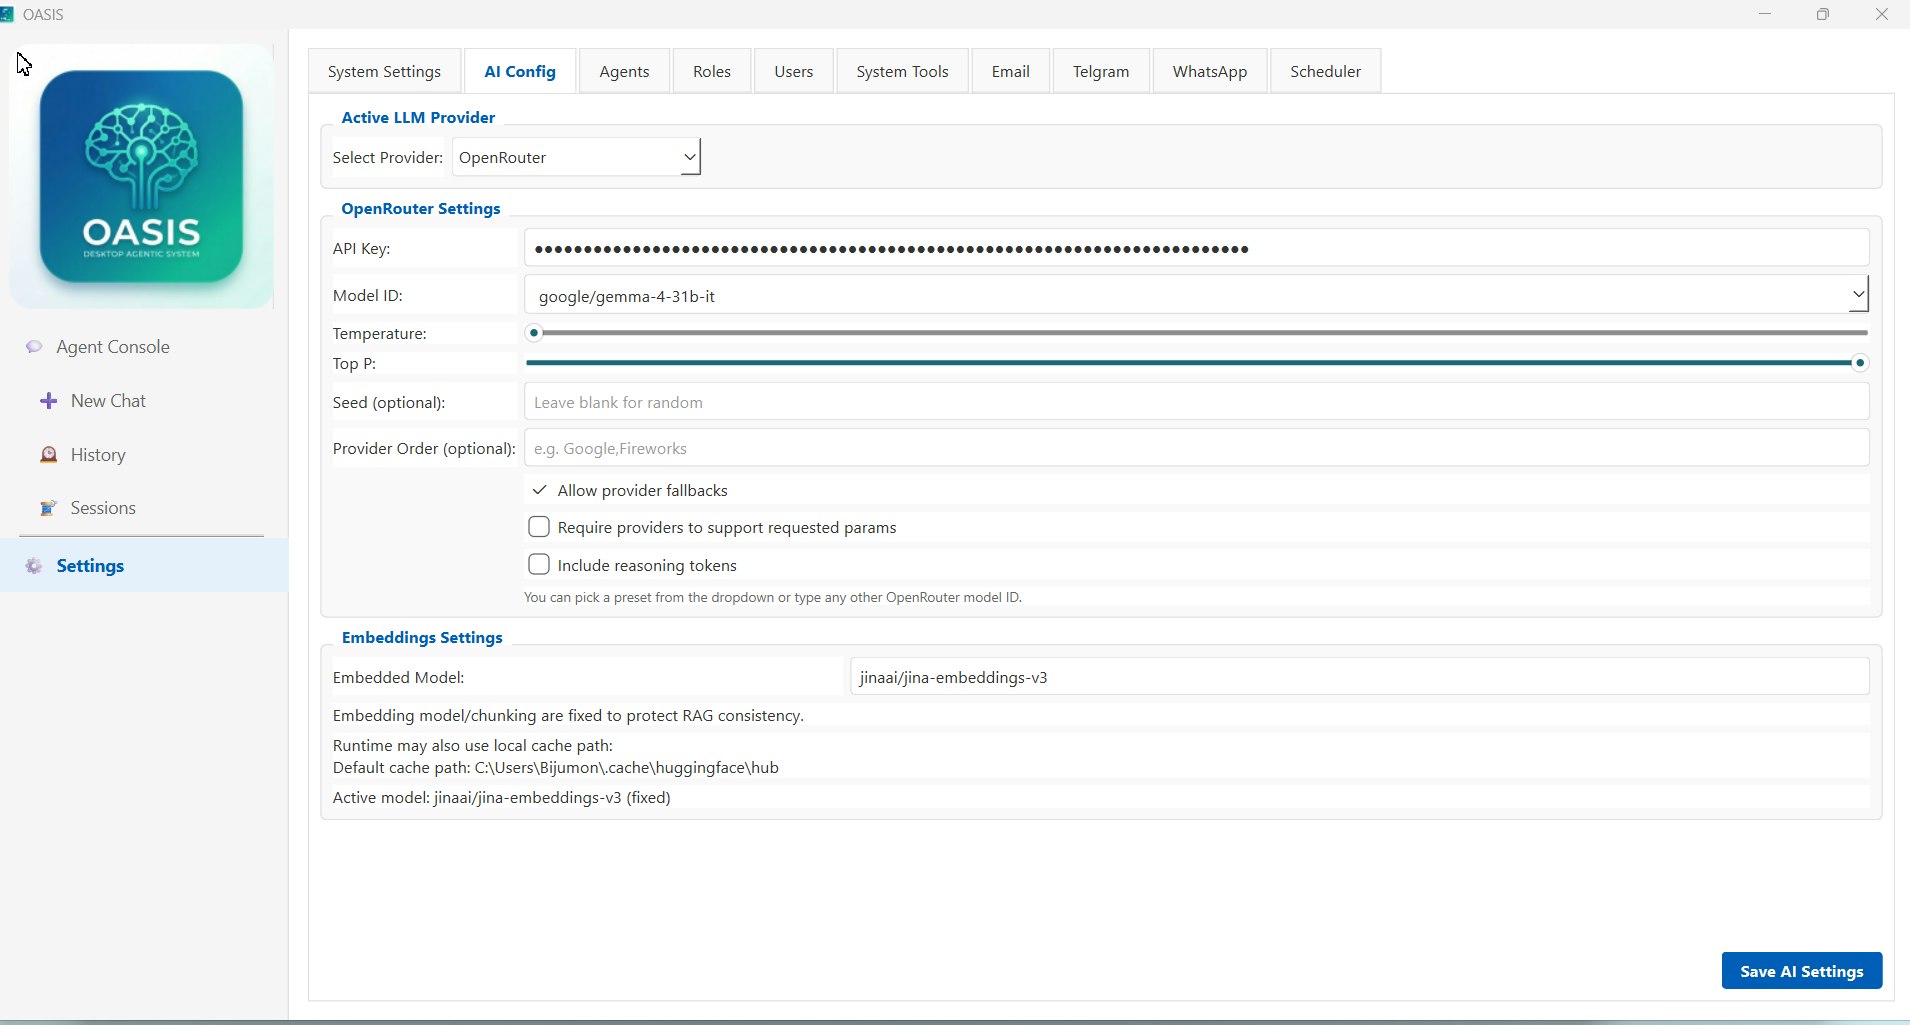Click the 'You can pick a preset' hint text
The image size is (1910, 1025).
tap(773, 598)
